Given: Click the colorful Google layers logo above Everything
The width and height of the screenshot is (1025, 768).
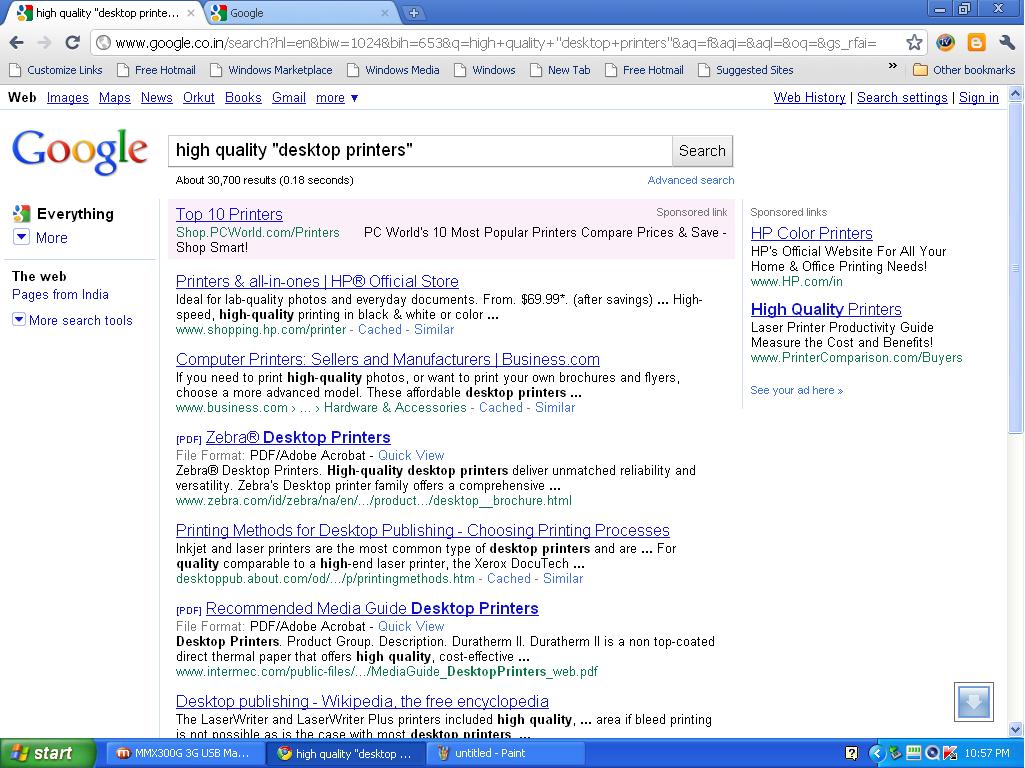Looking at the screenshot, I should [x=22, y=213].
